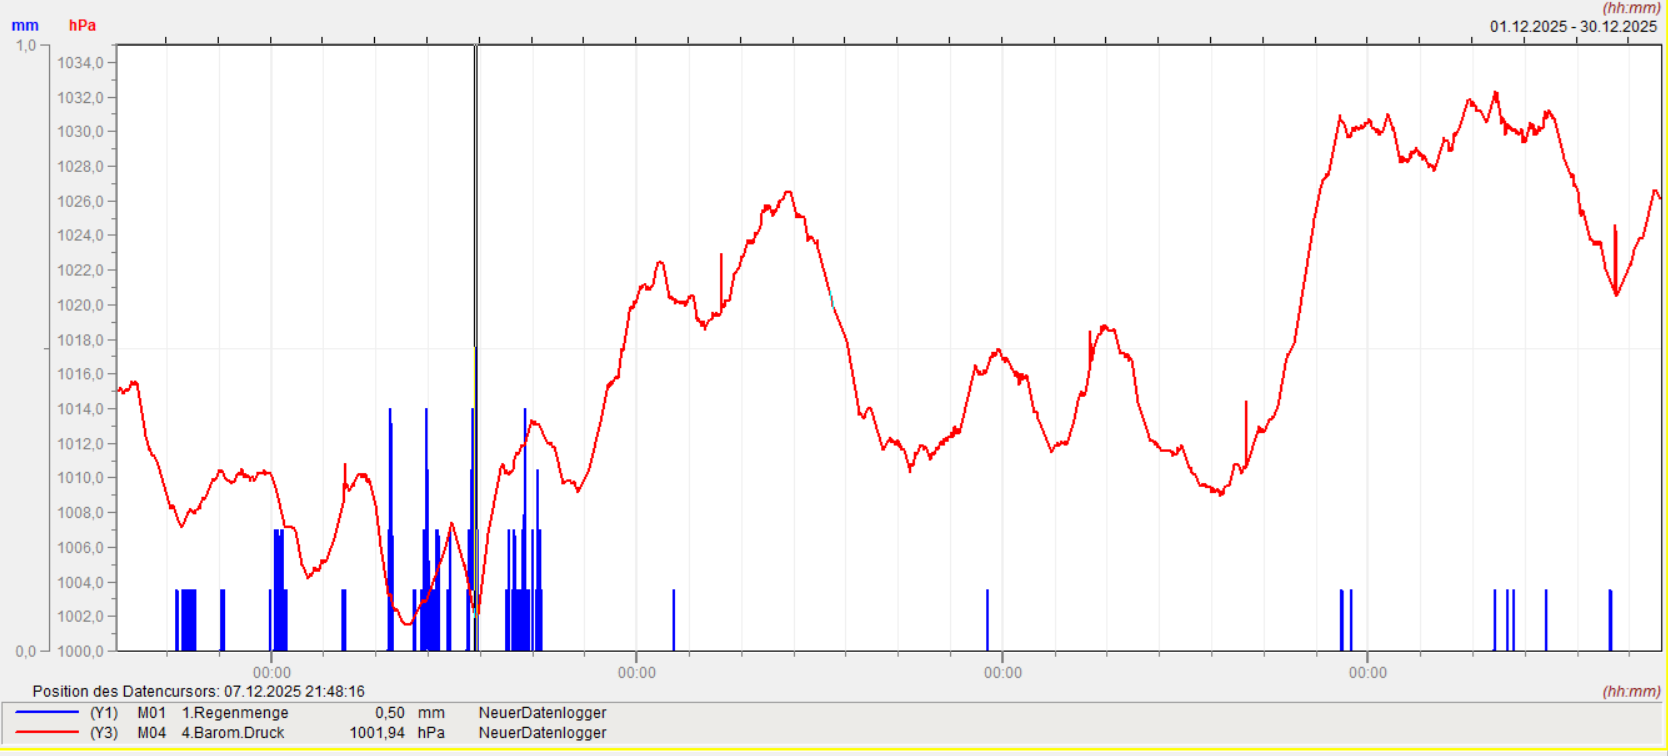Viewport: 1668px width, 756px height.
Task: Click the vertical data cursor line in chart
Action: (x=476, y=250)
